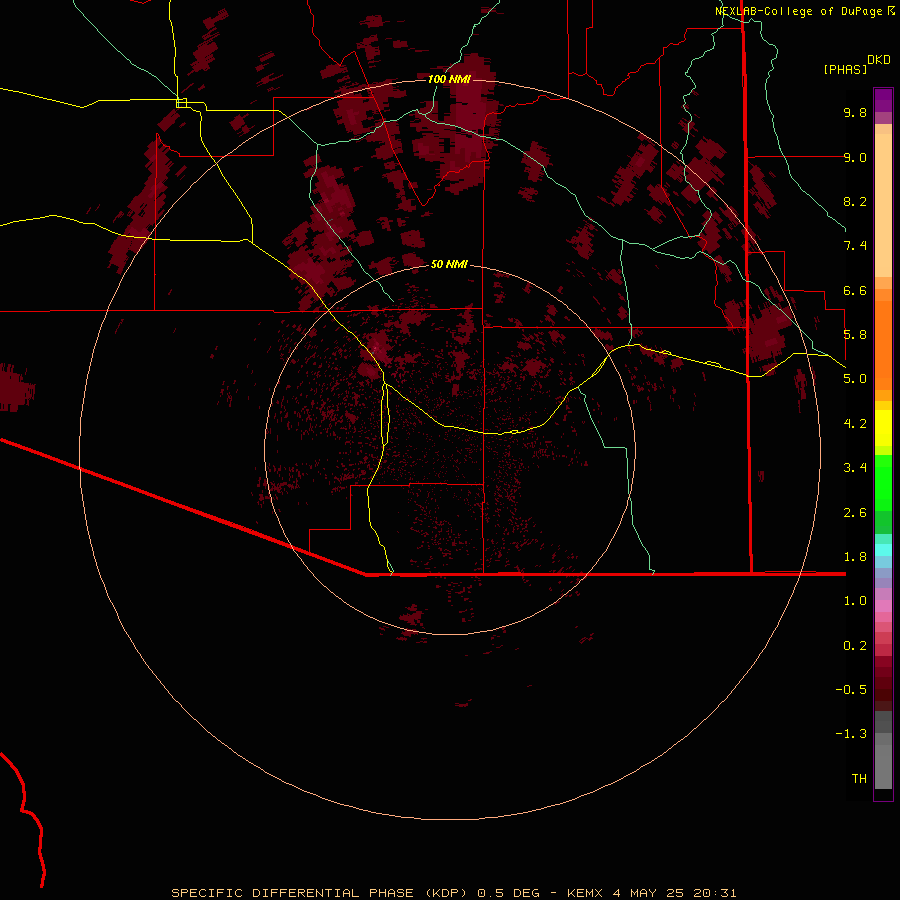Image resolution: width=900 pixels, height=900 pixels.
Task: Click the 5.8 scale value
Action: point(855,335)
